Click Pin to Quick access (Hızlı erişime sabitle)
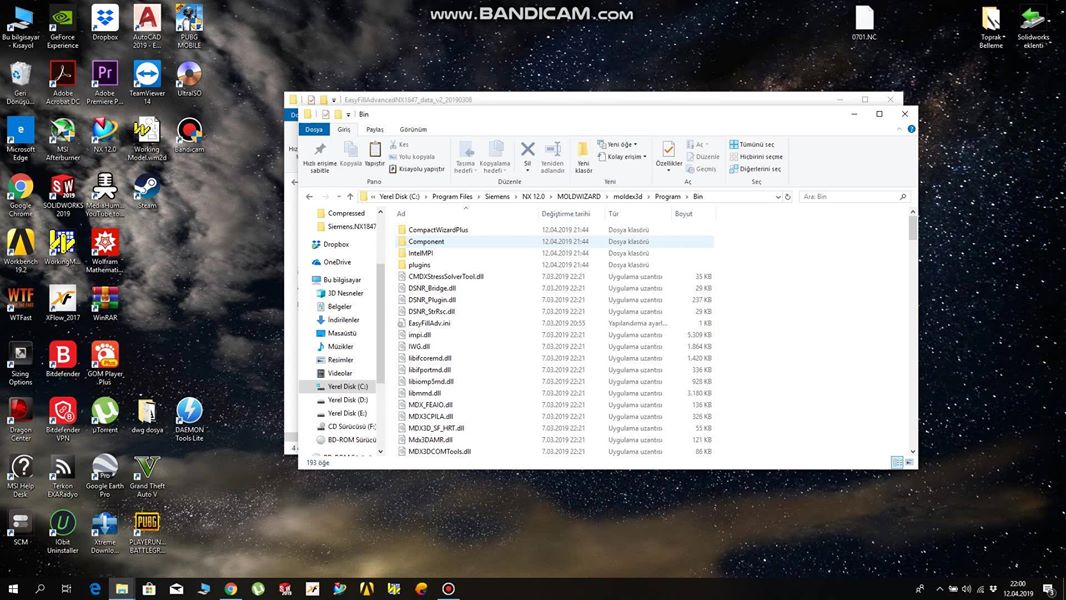The width and height of the screenshot is (1066, 600). (320, 158)
